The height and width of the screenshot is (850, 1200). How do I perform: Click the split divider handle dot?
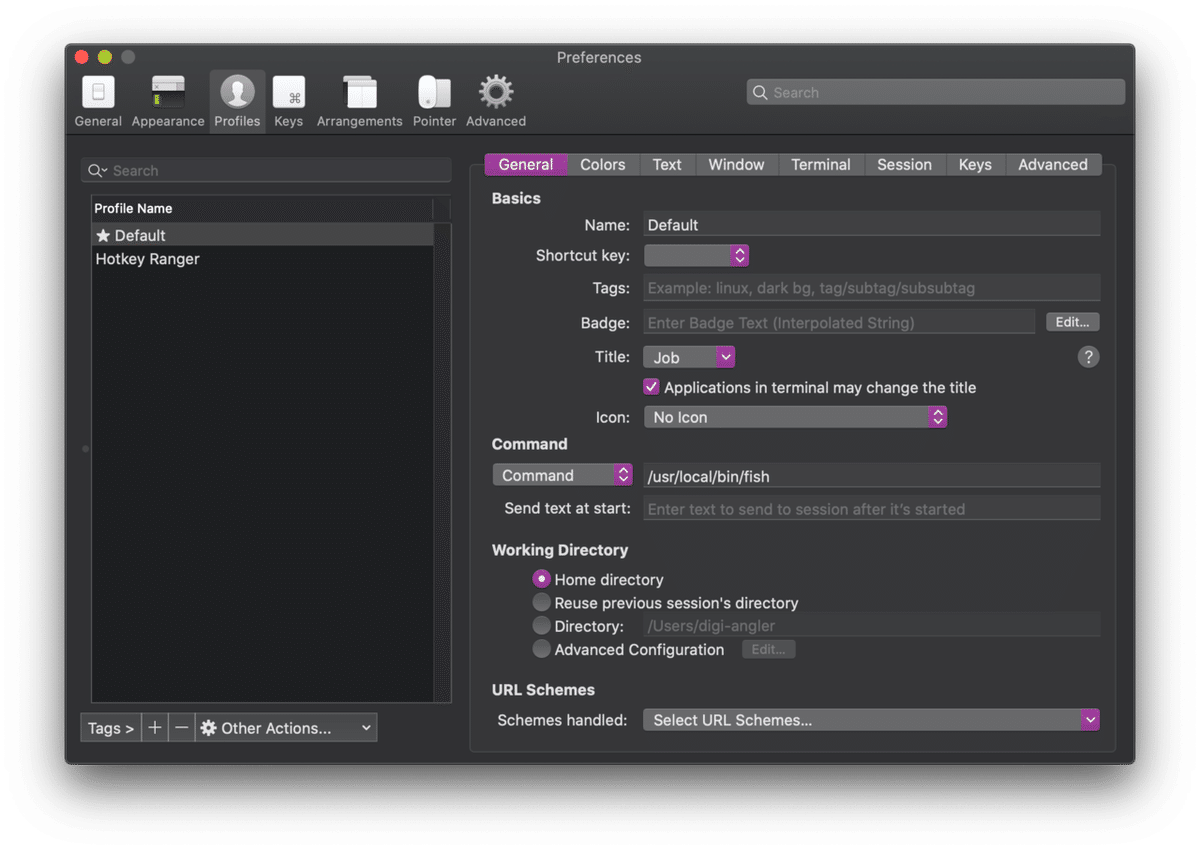tap(85, 449)
